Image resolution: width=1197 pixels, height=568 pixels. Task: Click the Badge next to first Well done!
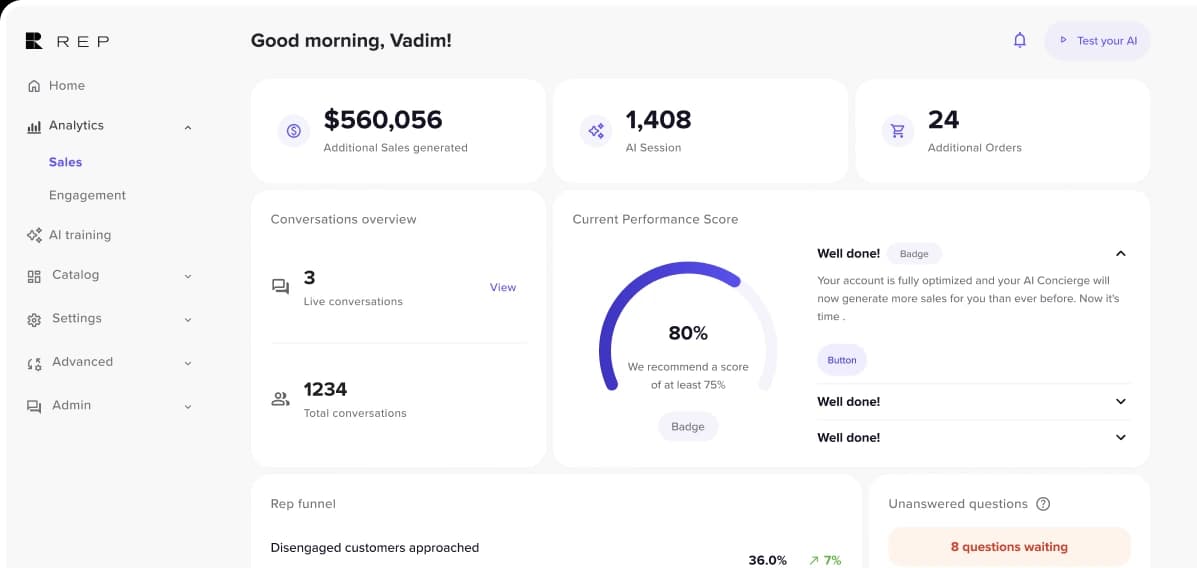(914, 253)
